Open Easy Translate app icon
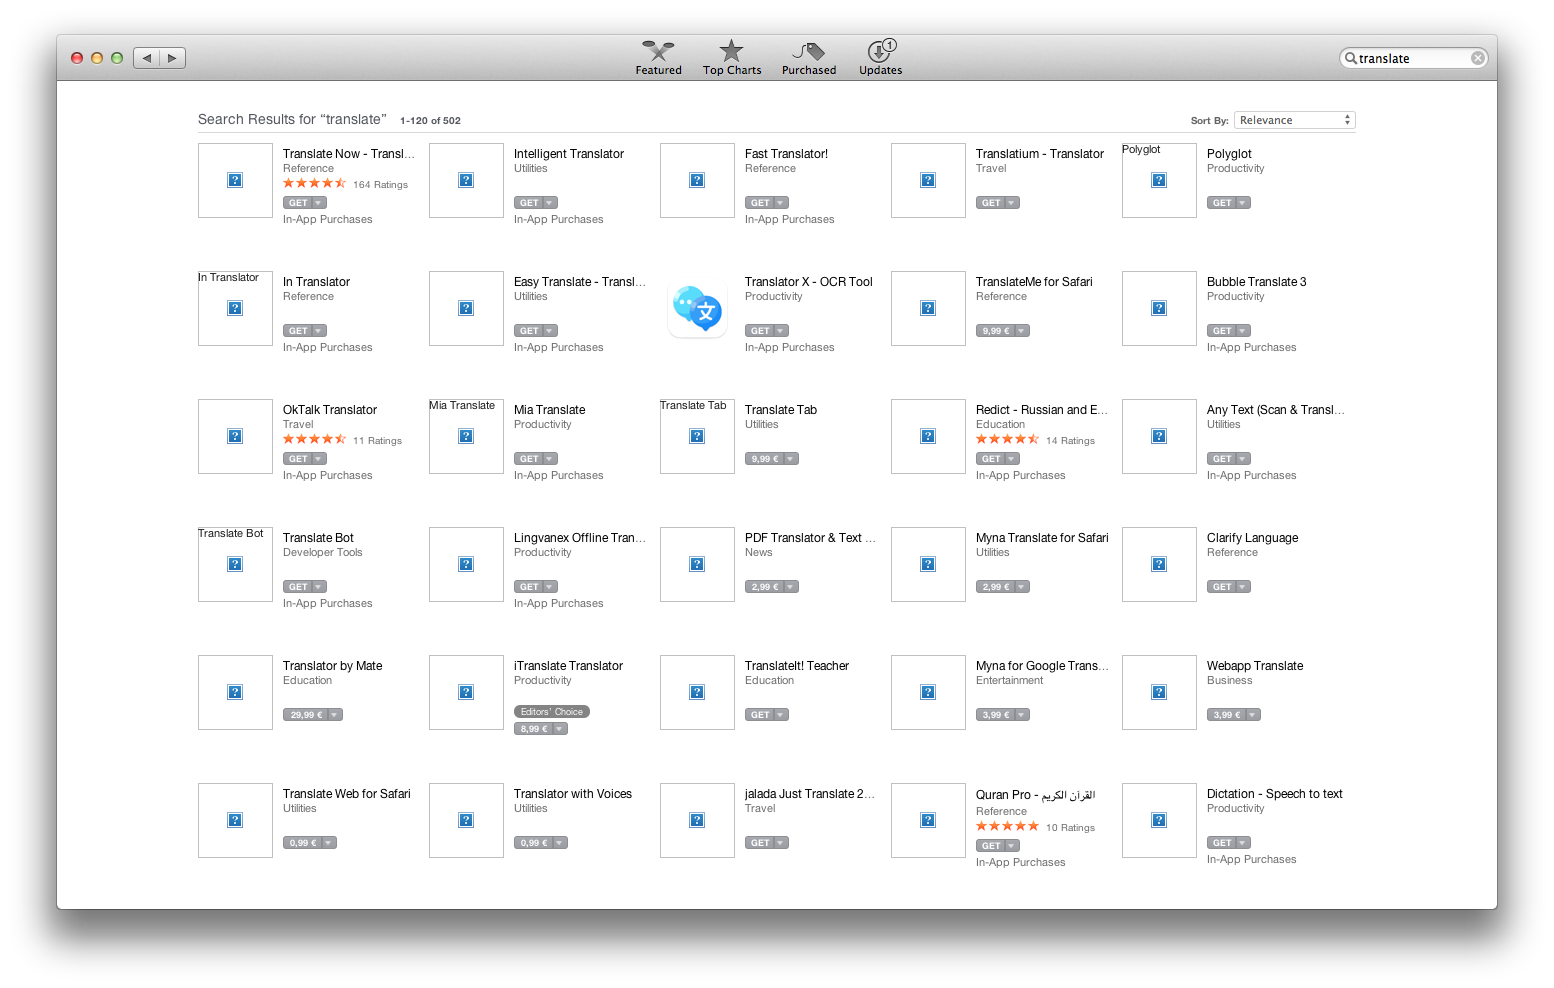The image size is (1554, 988). [466, 308]
